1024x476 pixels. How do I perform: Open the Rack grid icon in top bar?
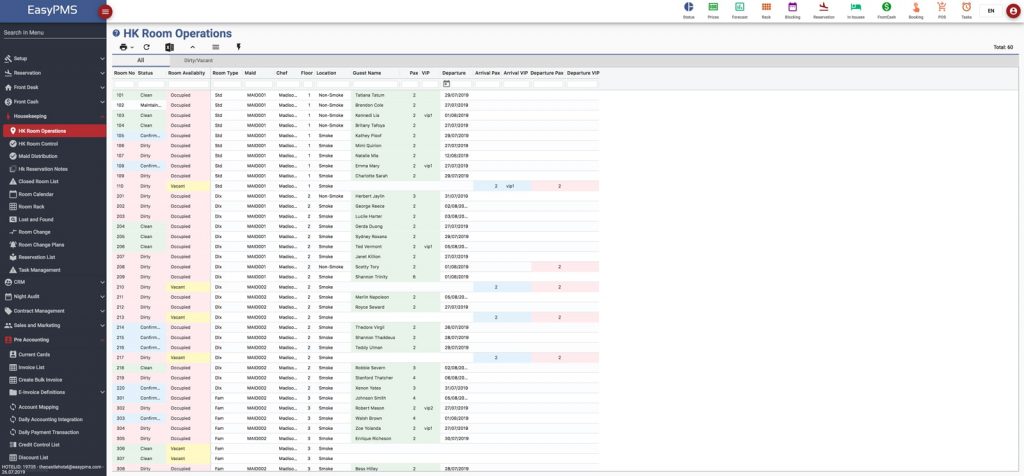766,7
